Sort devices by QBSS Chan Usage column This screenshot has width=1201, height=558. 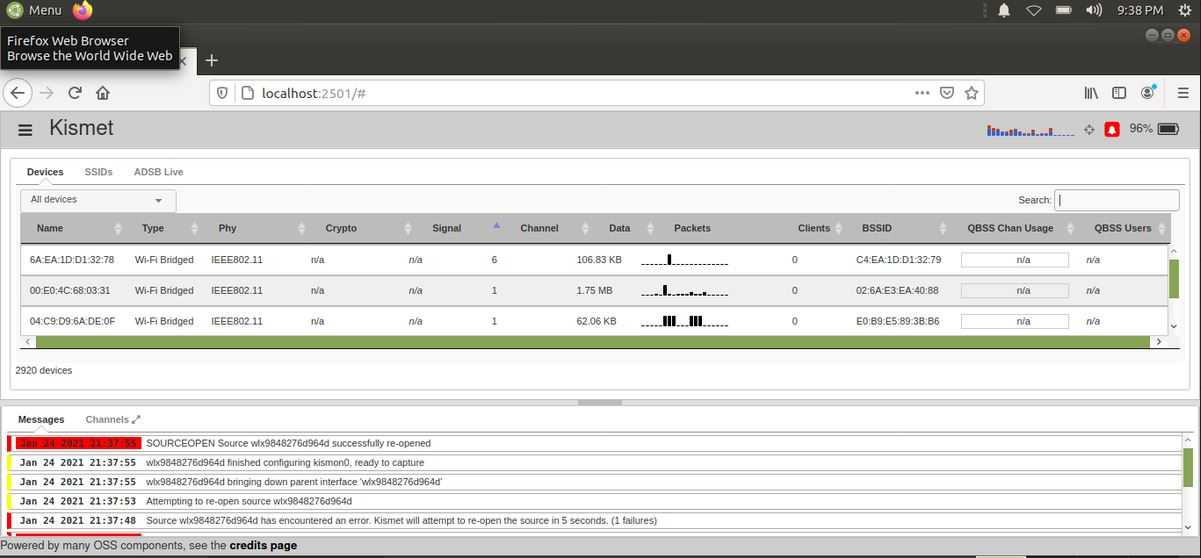tap(1013, 228)
